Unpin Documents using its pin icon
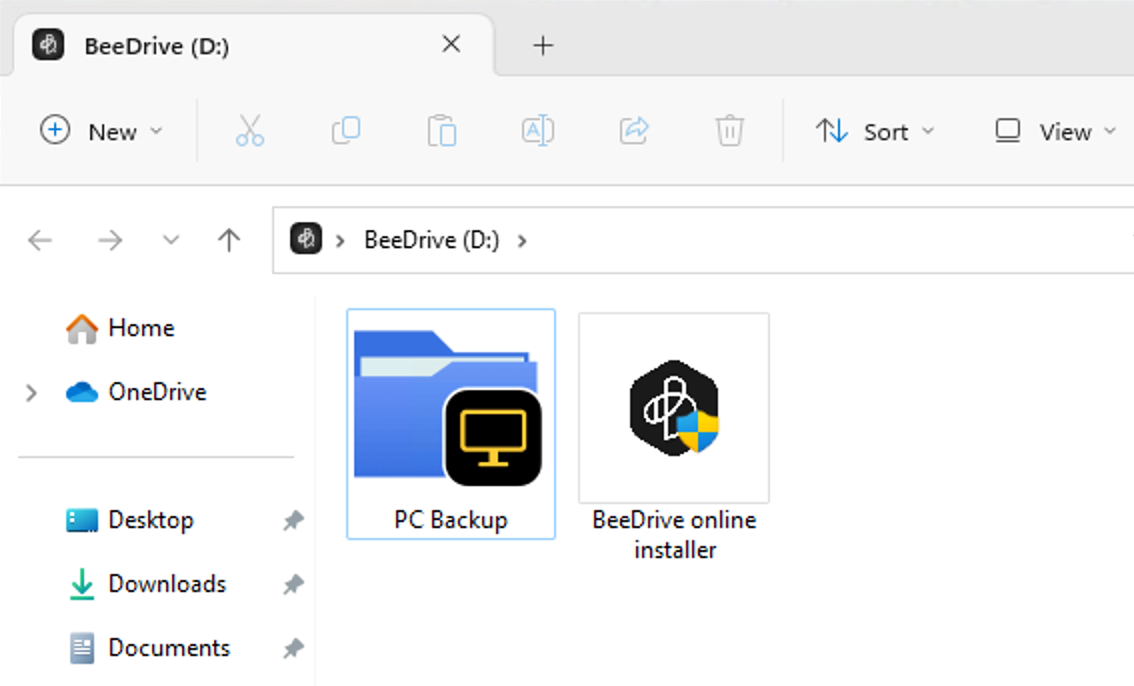 (x=293, y=648)
